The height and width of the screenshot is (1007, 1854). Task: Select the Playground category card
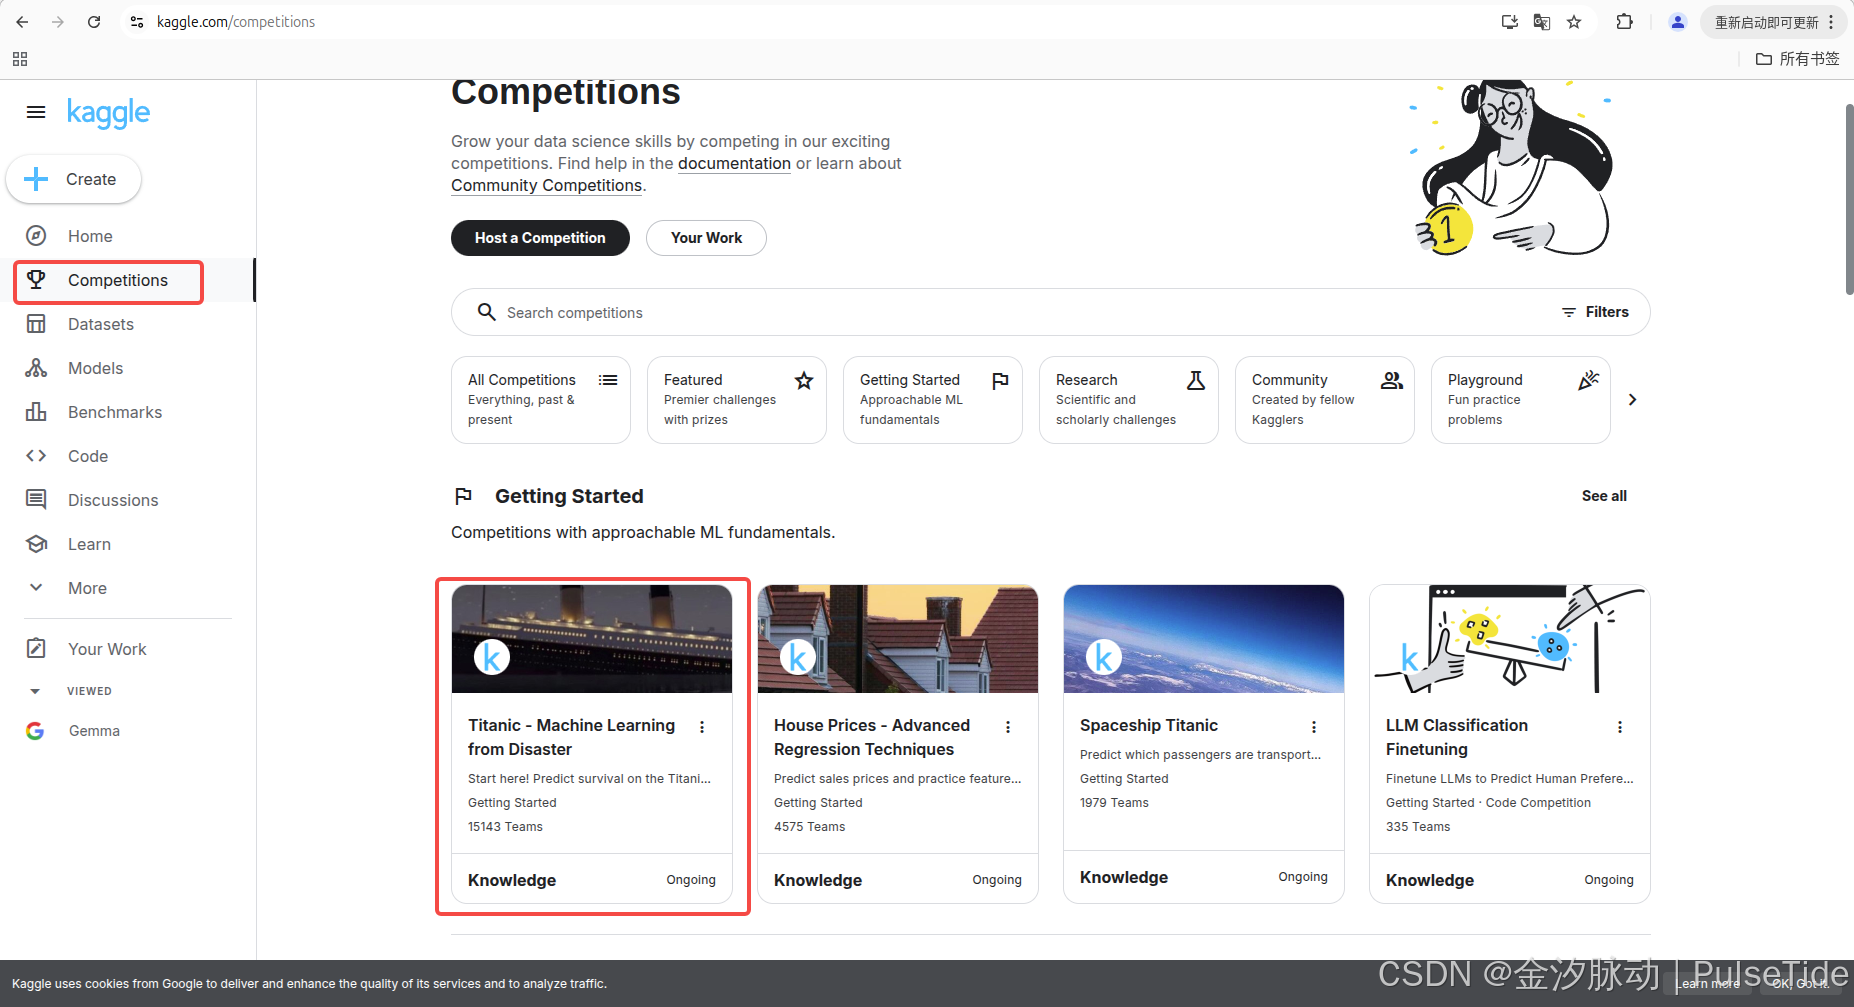pos(1521,400)
